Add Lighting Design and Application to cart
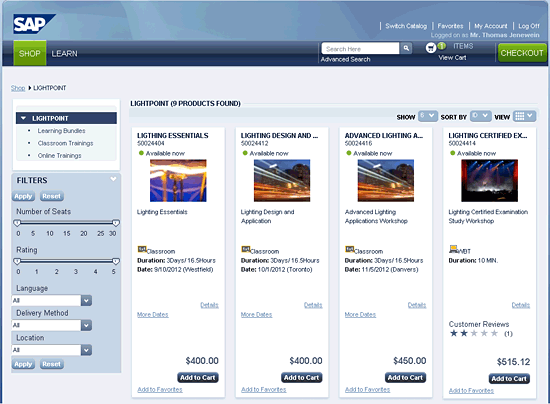Screen dimensions: 550x404 pos(302,377)
